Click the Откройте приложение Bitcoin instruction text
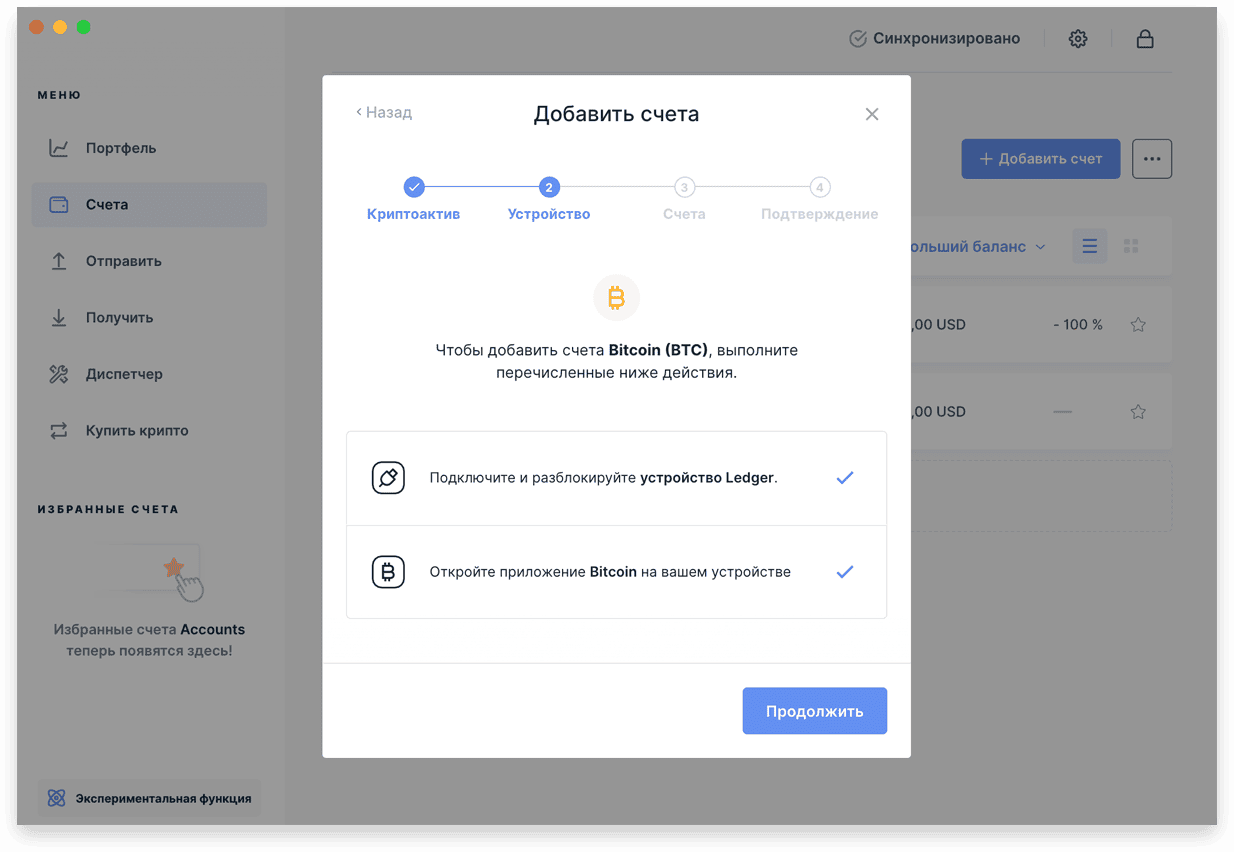 [610, 572]
